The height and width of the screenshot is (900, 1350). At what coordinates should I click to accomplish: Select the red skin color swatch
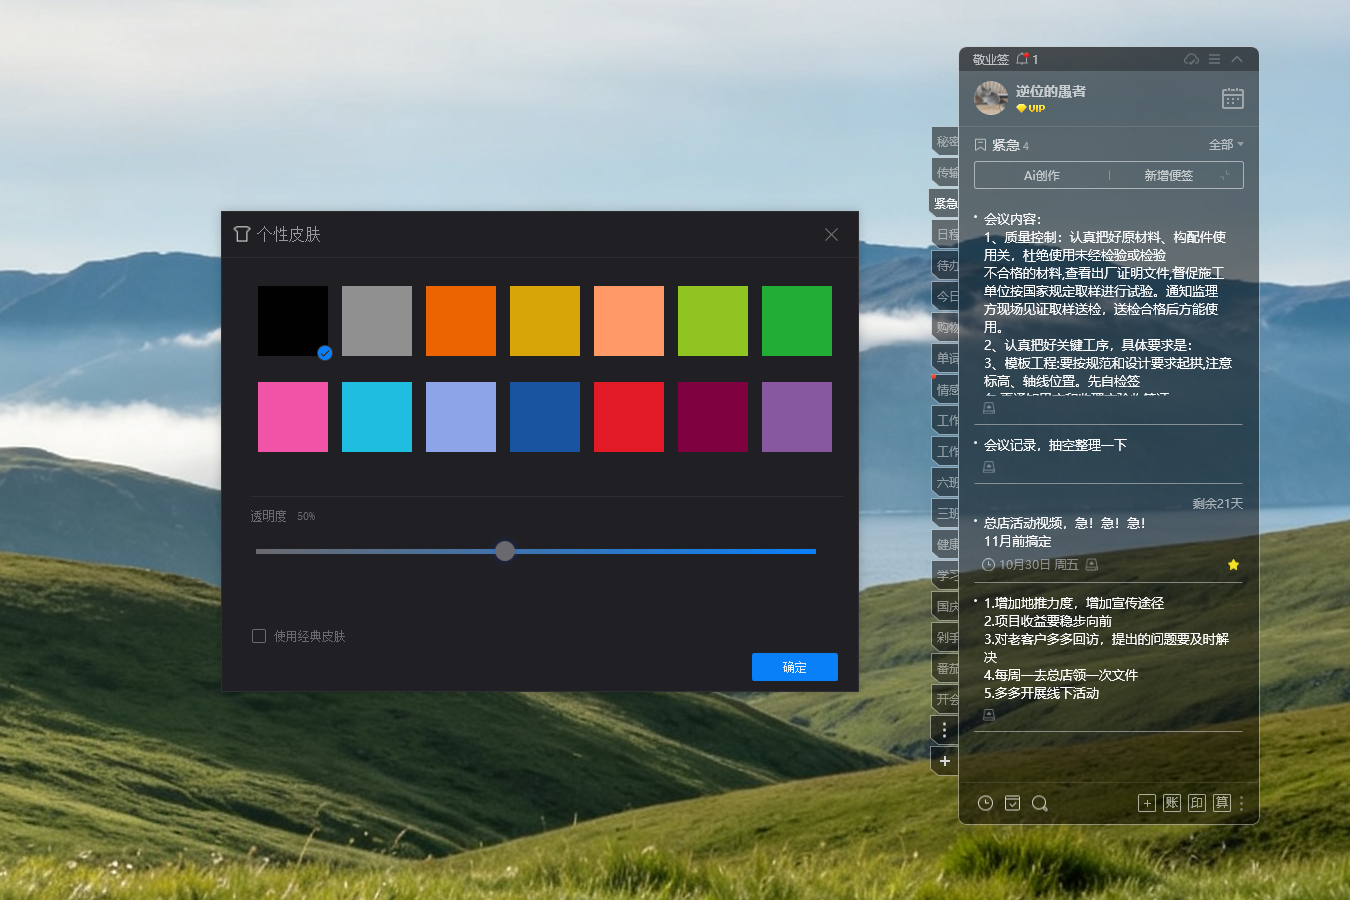[629, 417]
